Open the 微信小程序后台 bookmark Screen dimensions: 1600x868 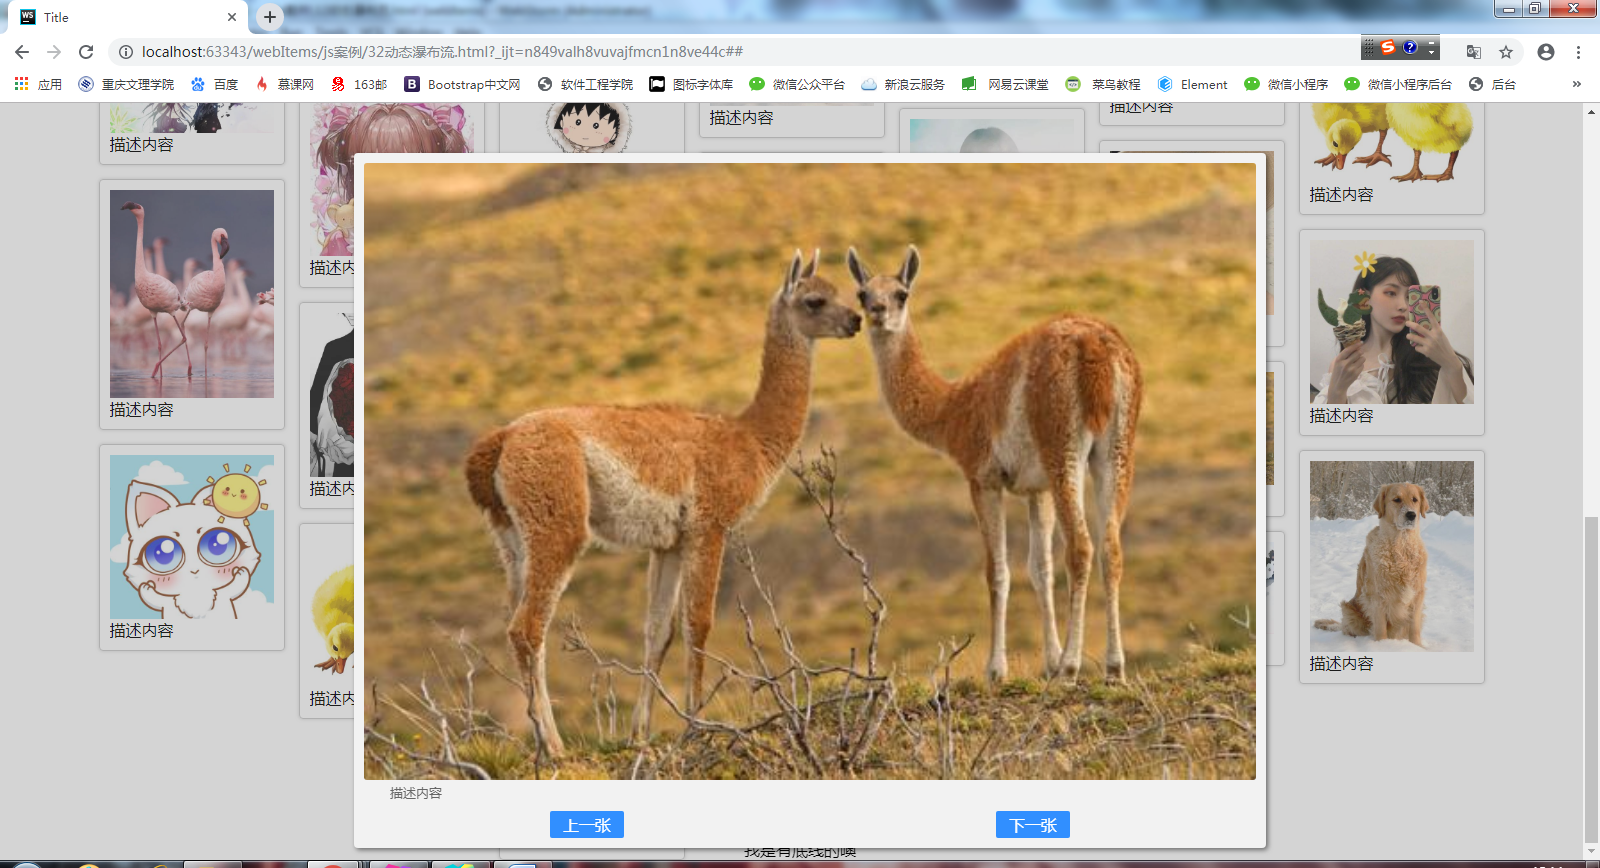(1398, 84)
